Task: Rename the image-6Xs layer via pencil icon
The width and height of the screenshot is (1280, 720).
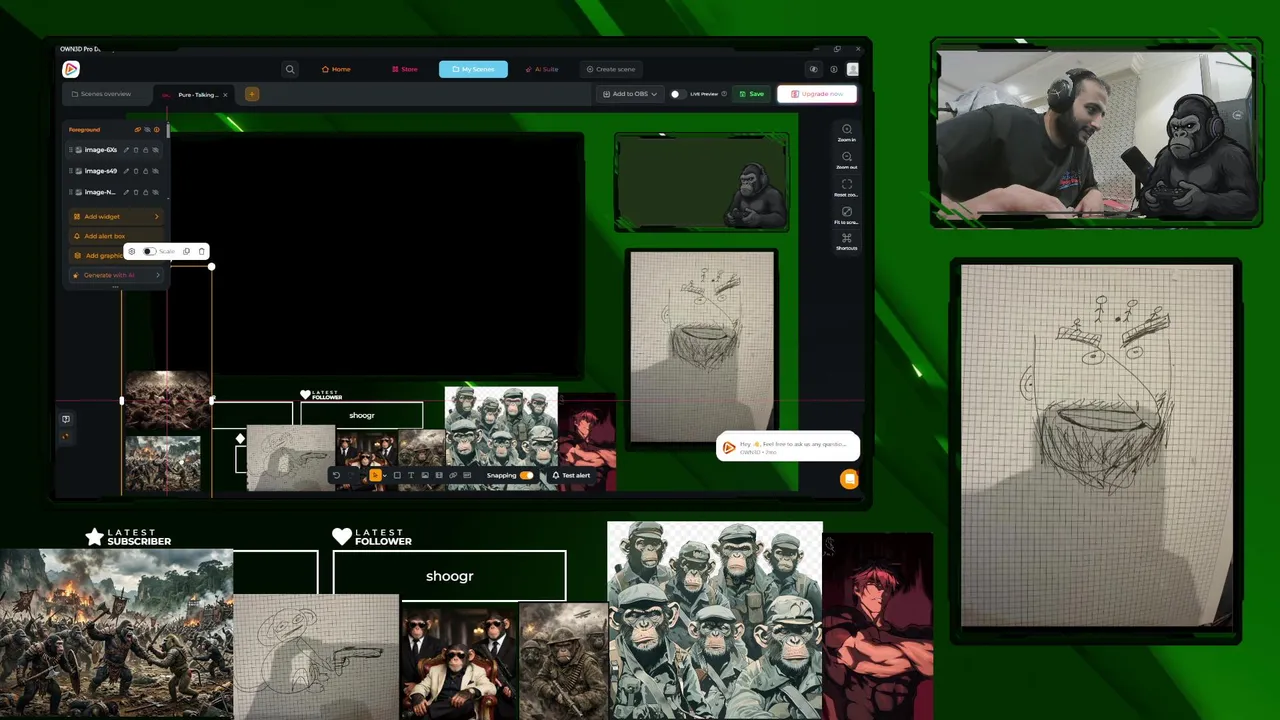Action: (127, 150)
